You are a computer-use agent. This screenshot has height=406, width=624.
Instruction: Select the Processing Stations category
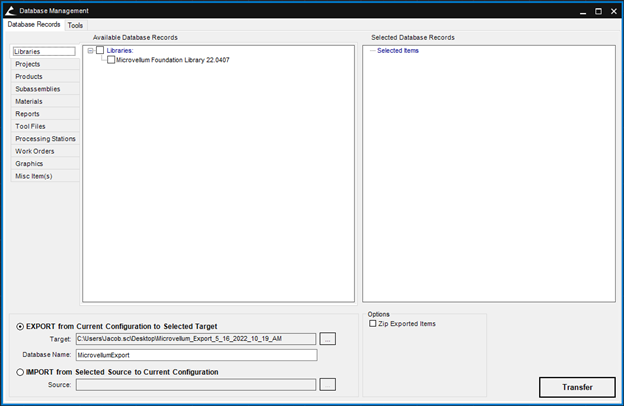click(45, 139)
